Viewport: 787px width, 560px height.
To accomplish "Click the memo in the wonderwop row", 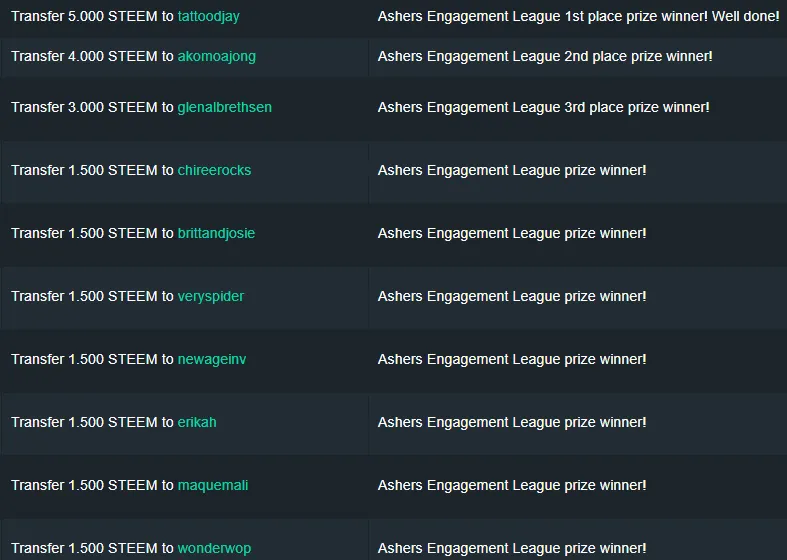I will point(512,548).
